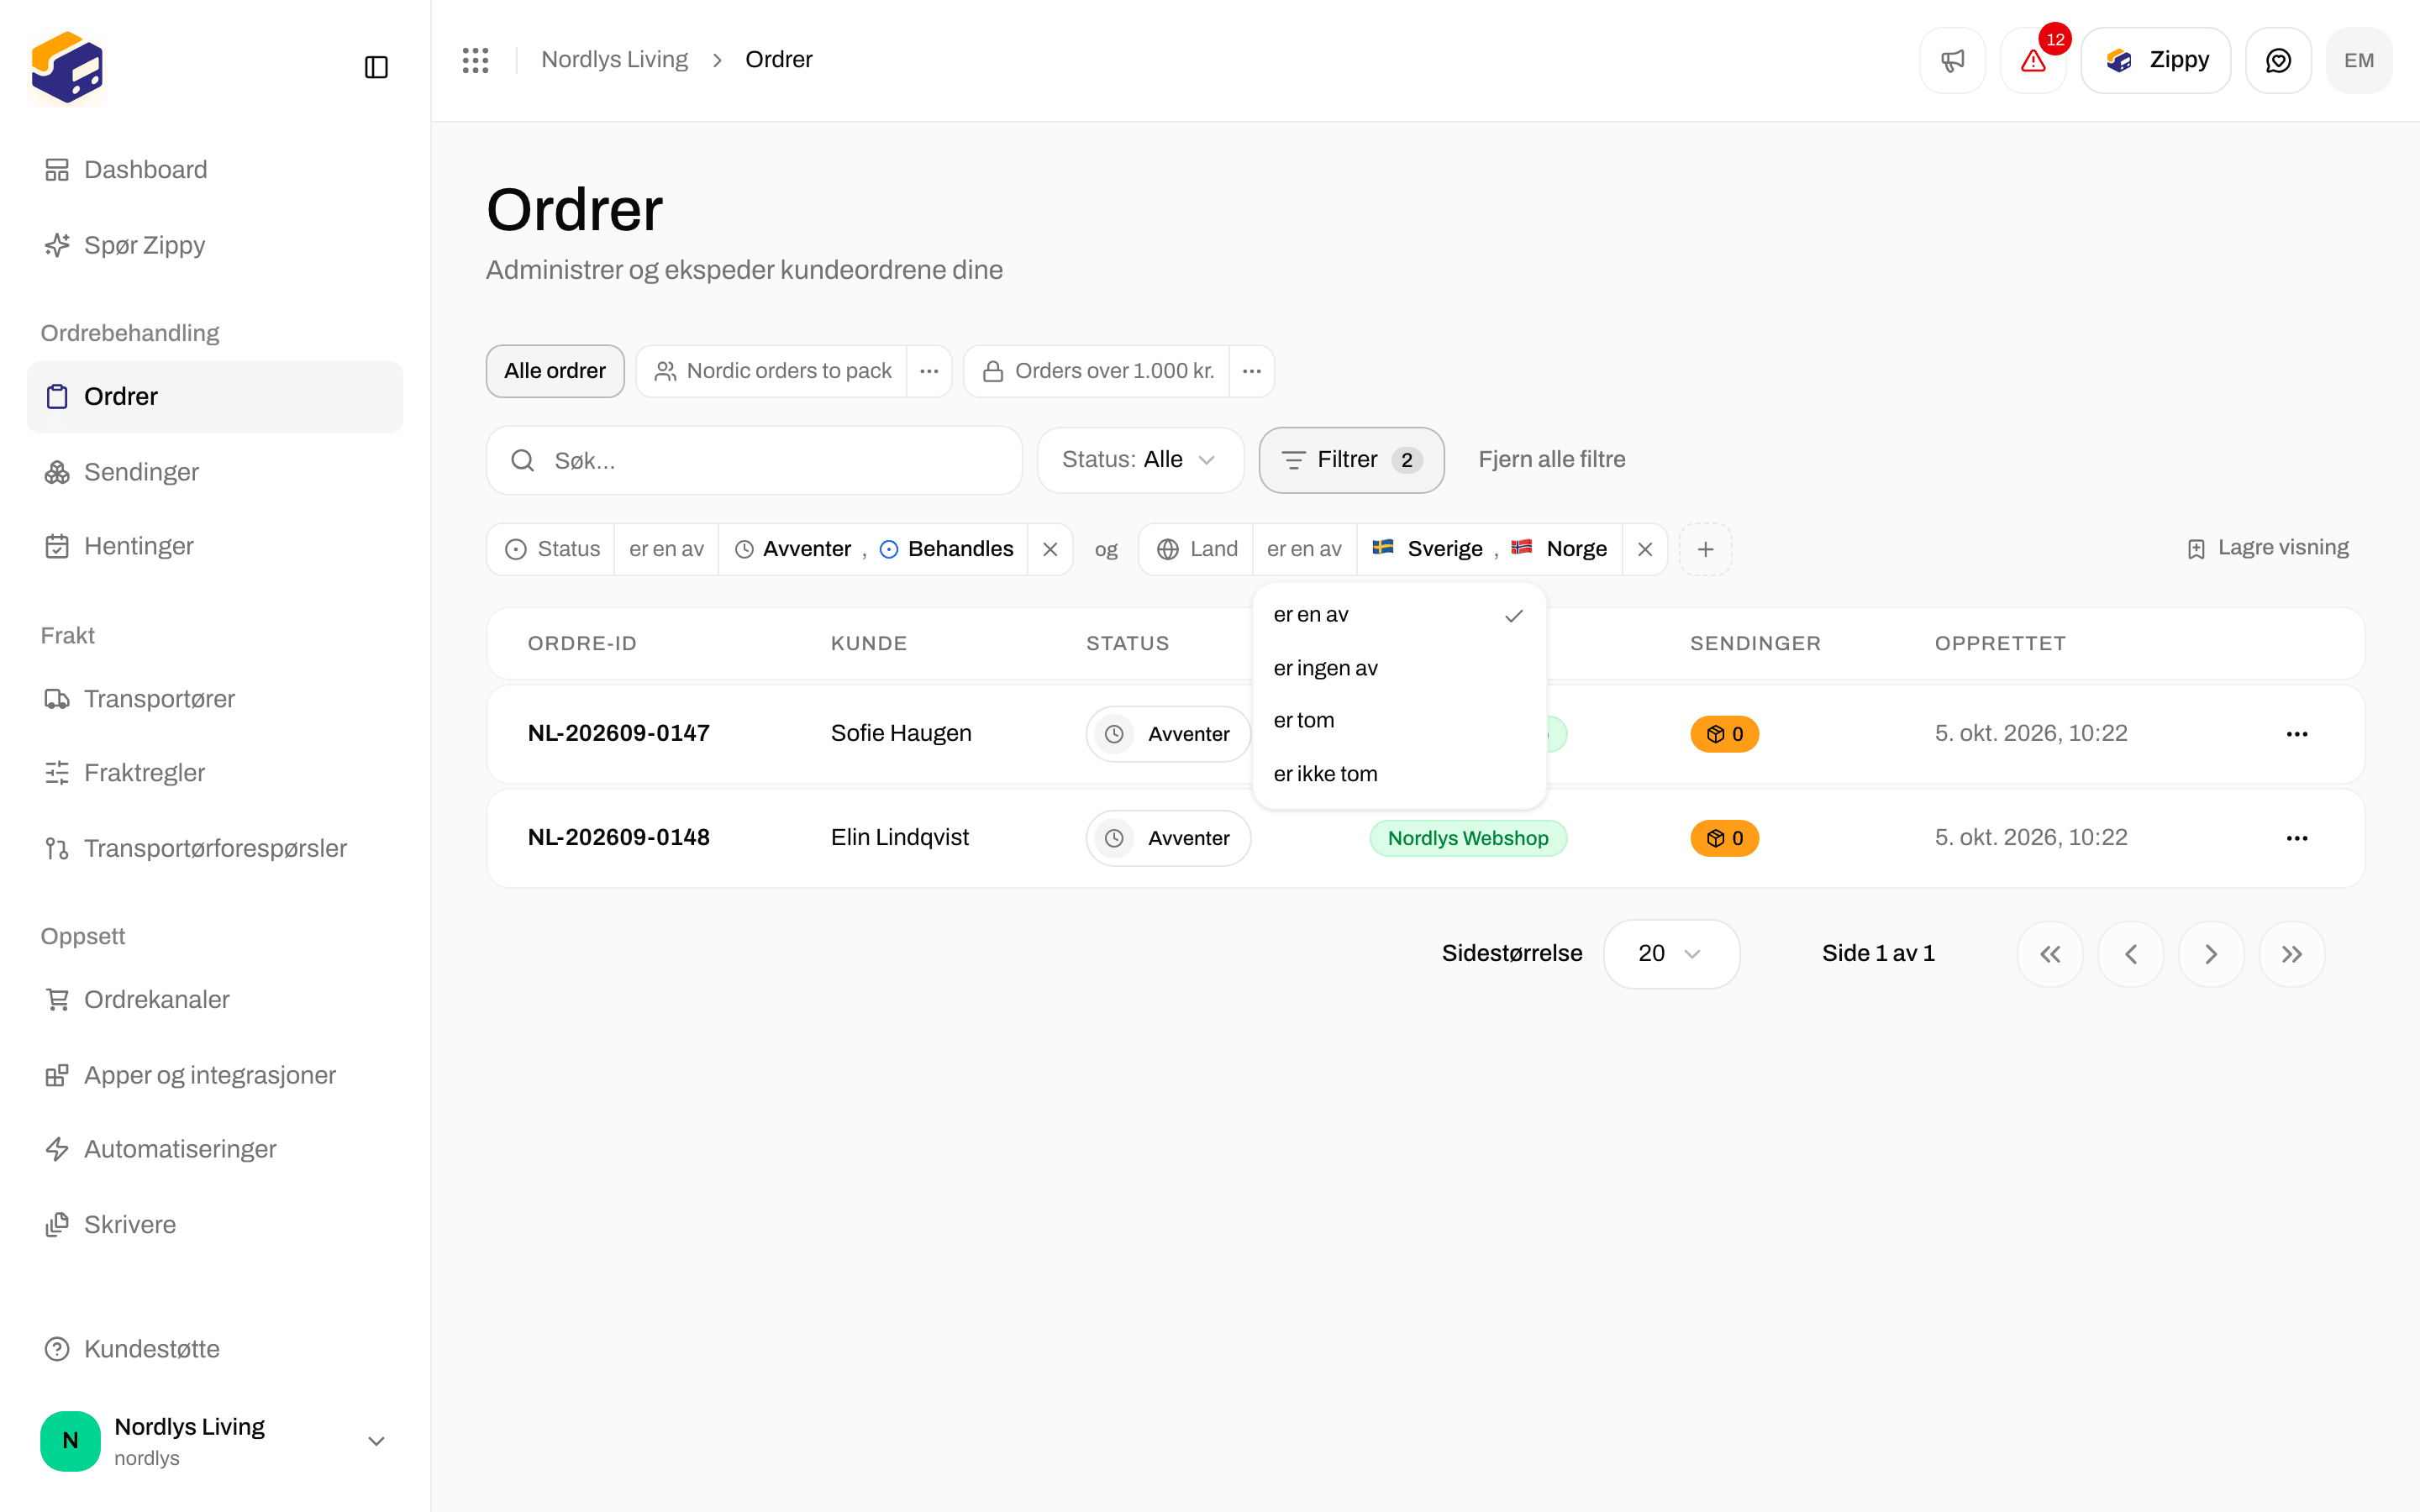The width and height of the screenshot is (2420, 1512).
Task: Open the announcements megaphone icon
Action: tap(1952, 60)
